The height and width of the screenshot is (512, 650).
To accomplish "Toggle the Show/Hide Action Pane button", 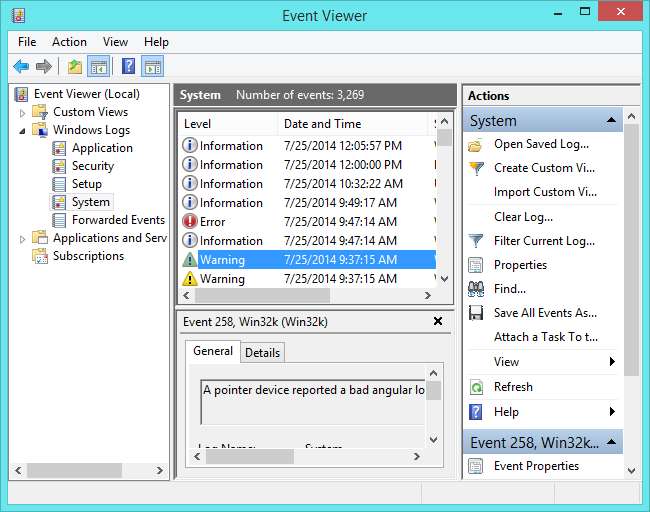I will [152, 67].
